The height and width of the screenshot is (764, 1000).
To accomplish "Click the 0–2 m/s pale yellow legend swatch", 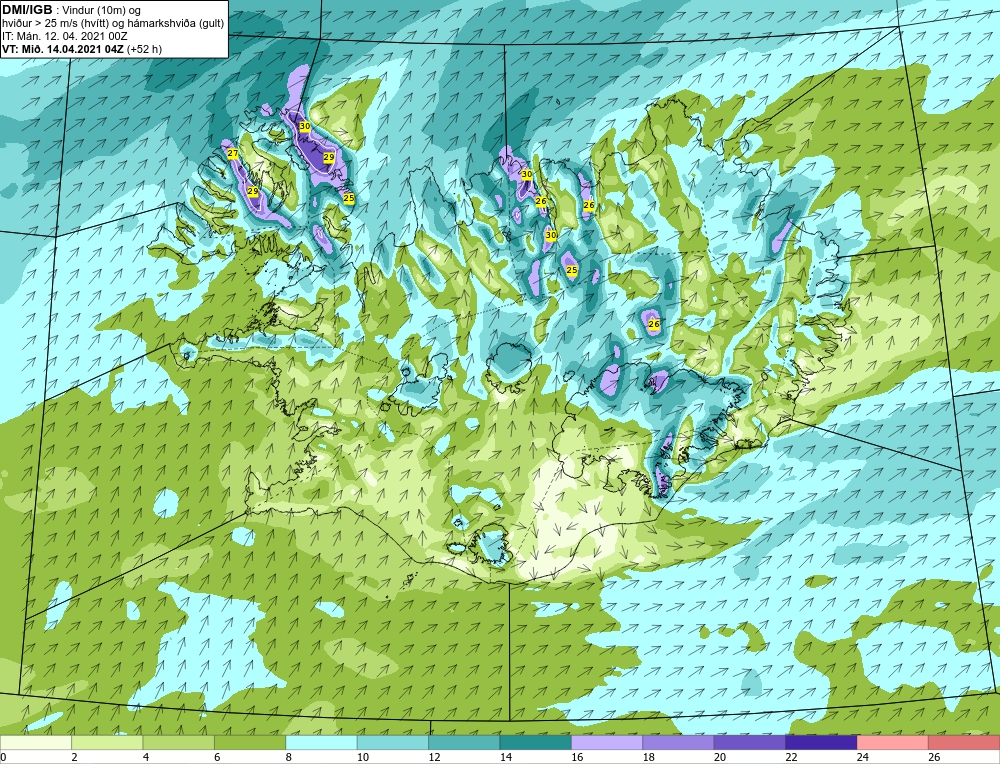I will (36, 743).
